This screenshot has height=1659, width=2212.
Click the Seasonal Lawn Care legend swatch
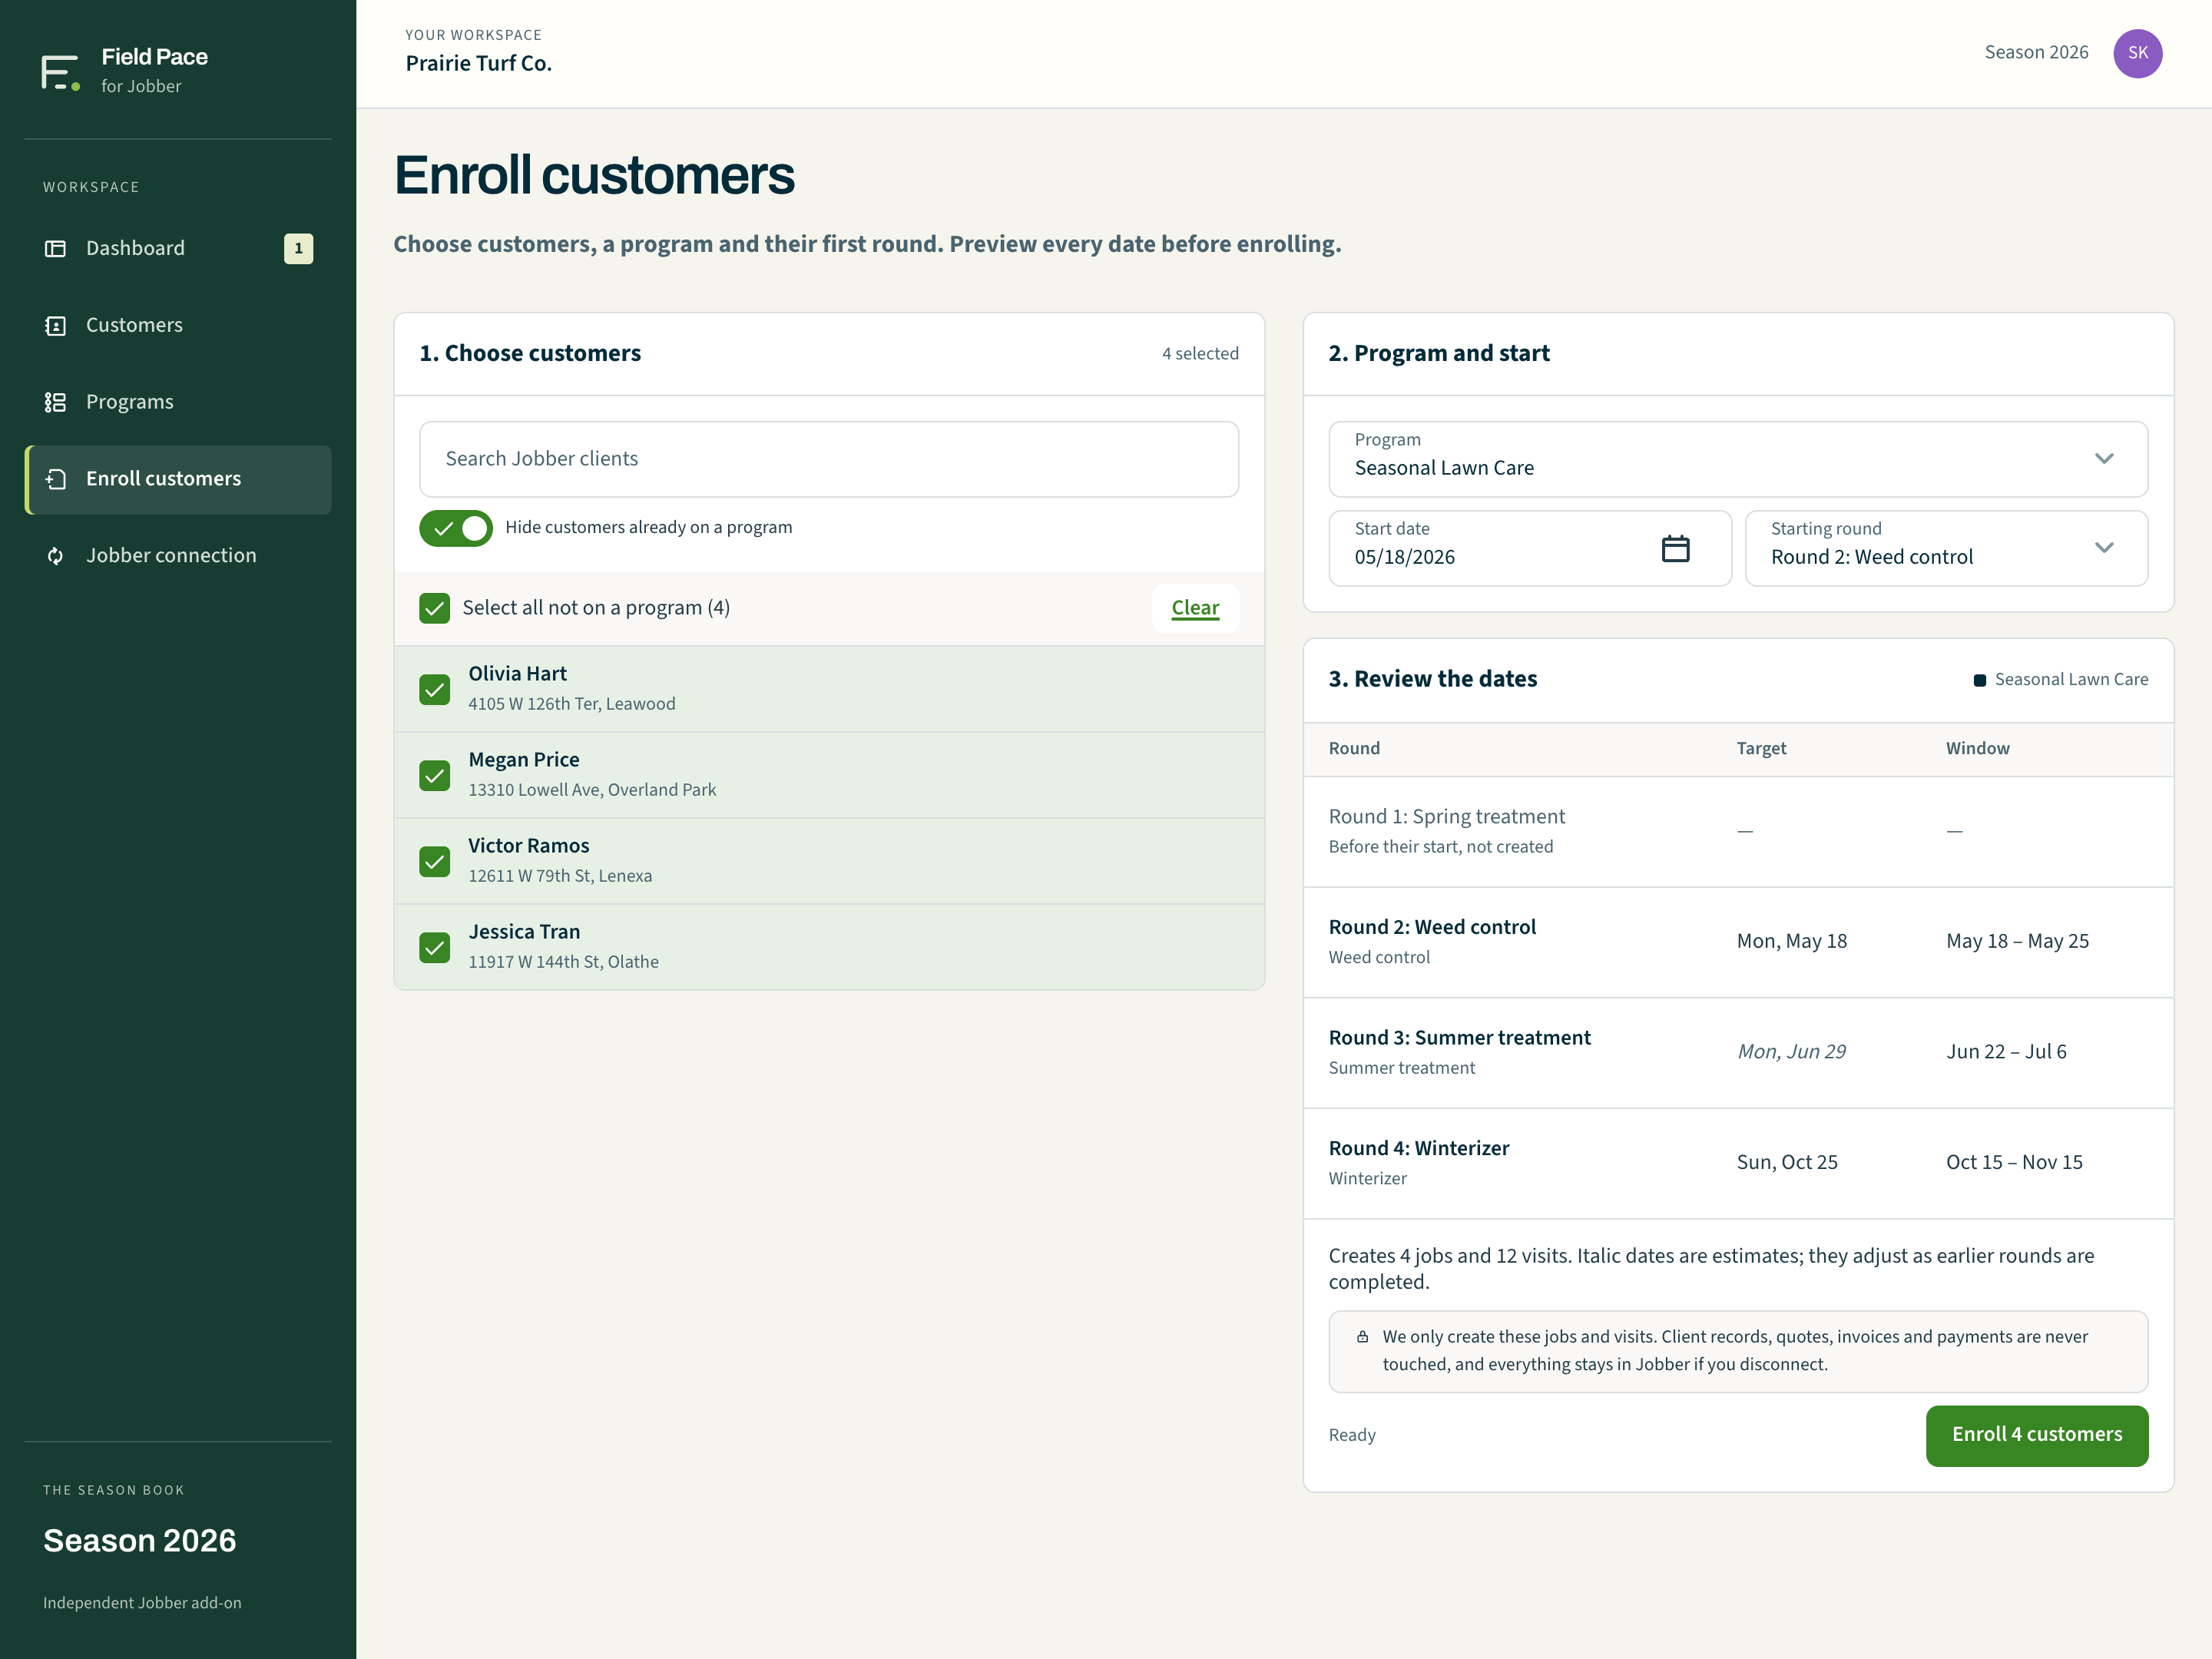click(1979, 680)
